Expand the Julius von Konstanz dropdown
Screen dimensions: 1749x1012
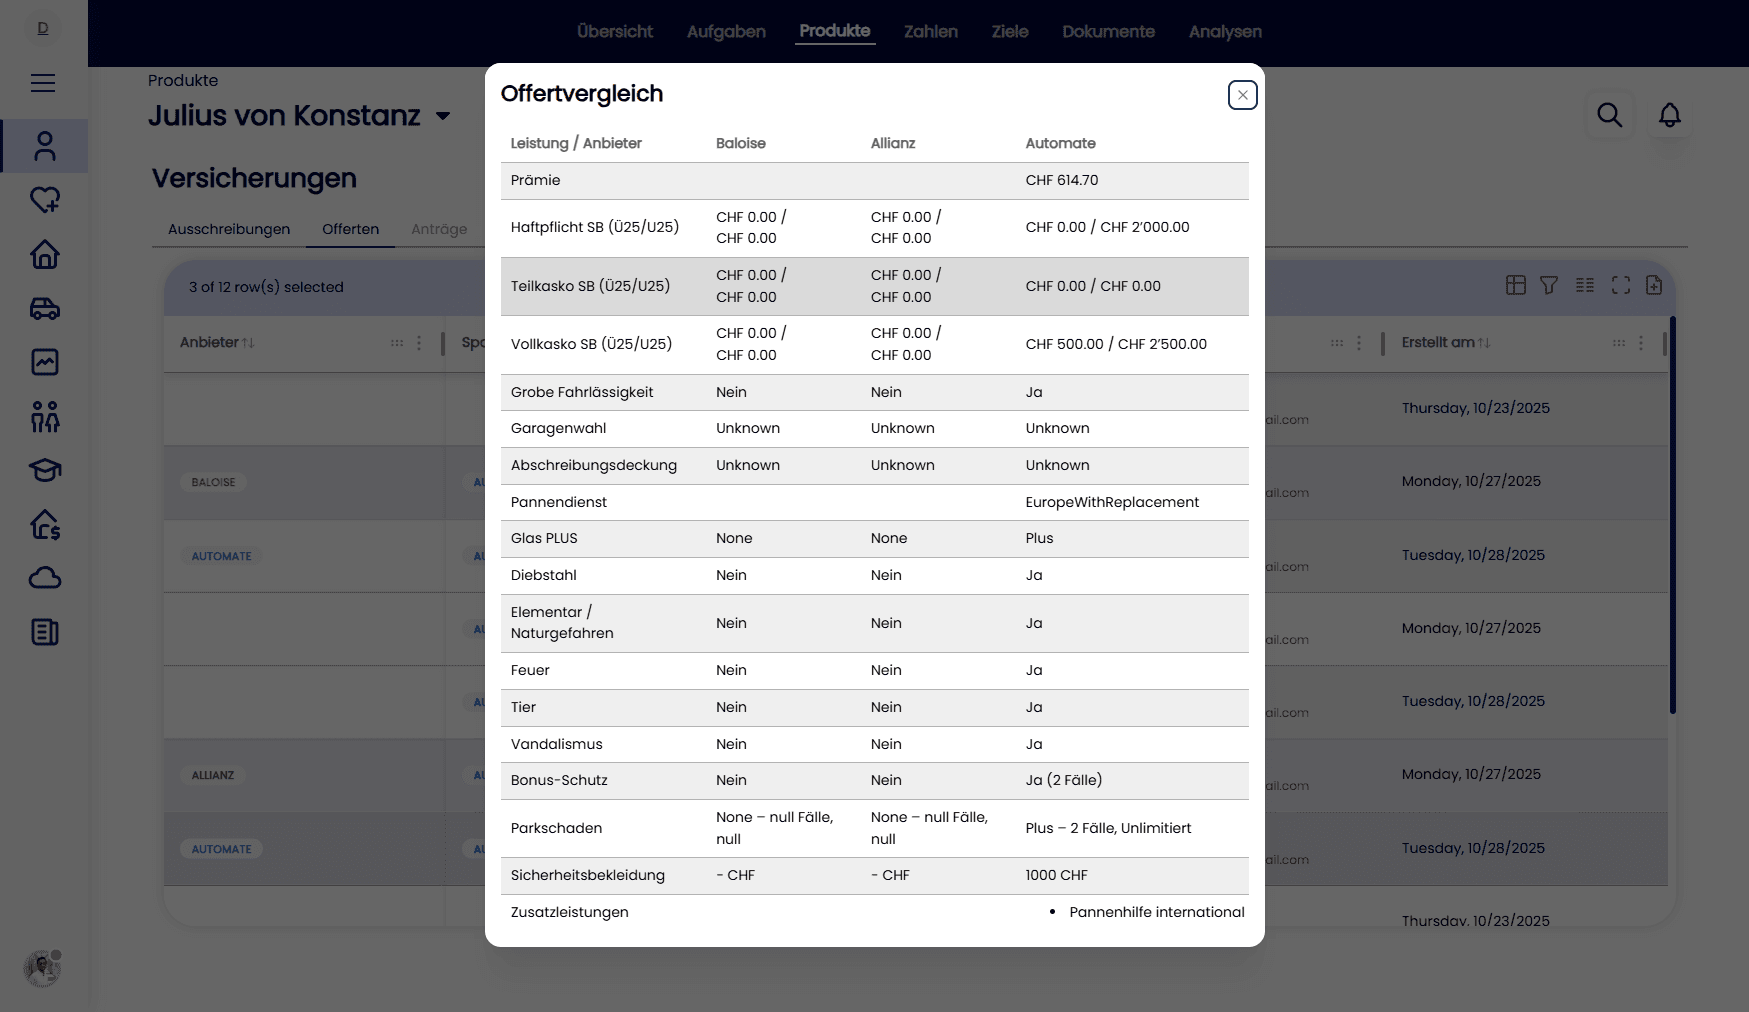pyautogui.click(x=443, y=117)
